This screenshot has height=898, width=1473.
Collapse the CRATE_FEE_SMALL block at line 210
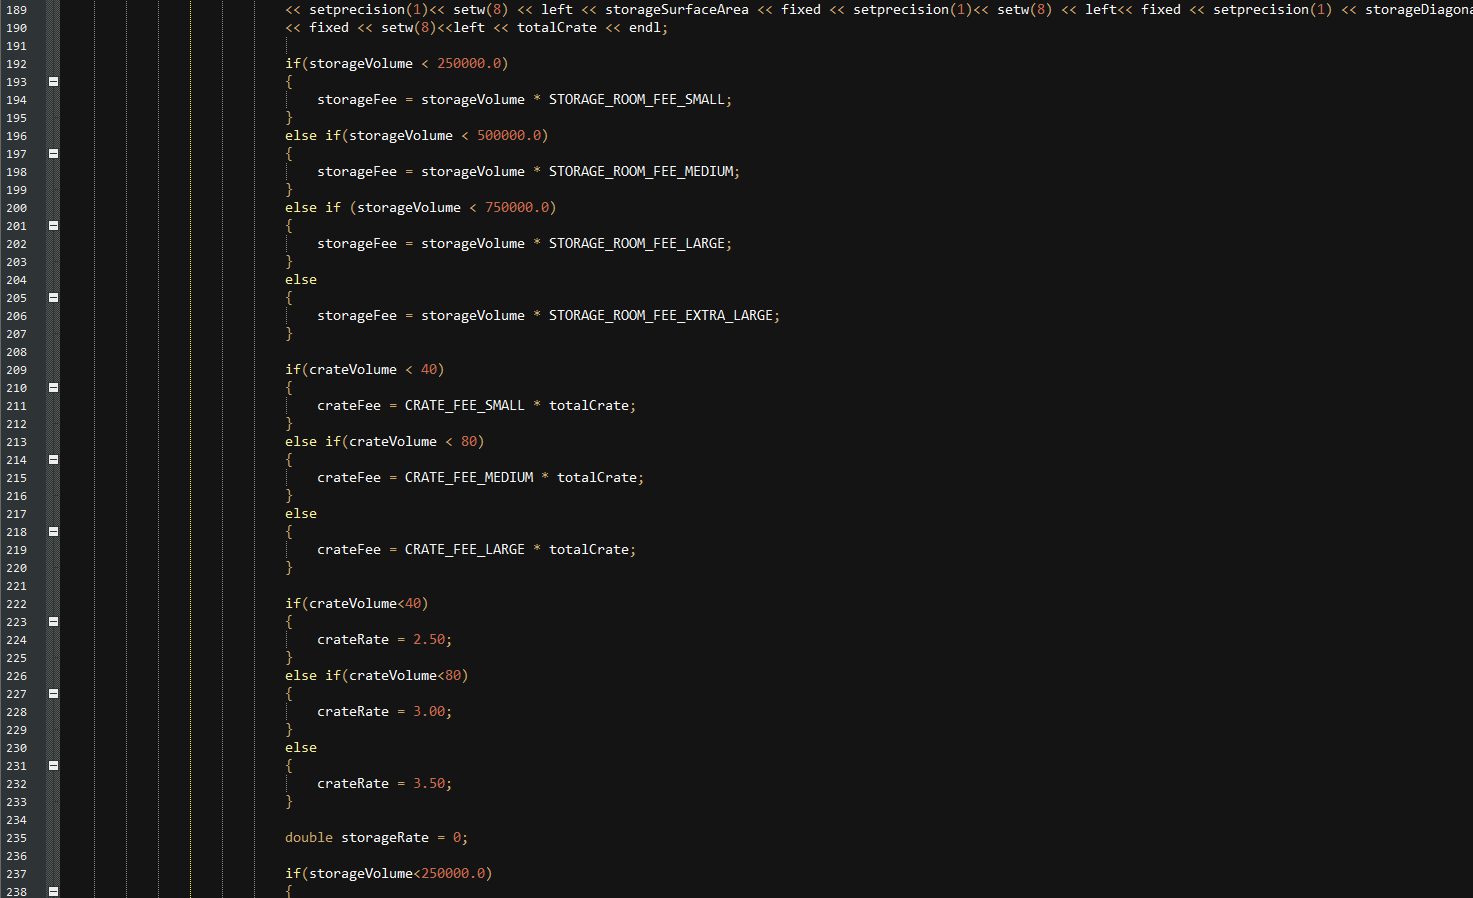(53, 387)
